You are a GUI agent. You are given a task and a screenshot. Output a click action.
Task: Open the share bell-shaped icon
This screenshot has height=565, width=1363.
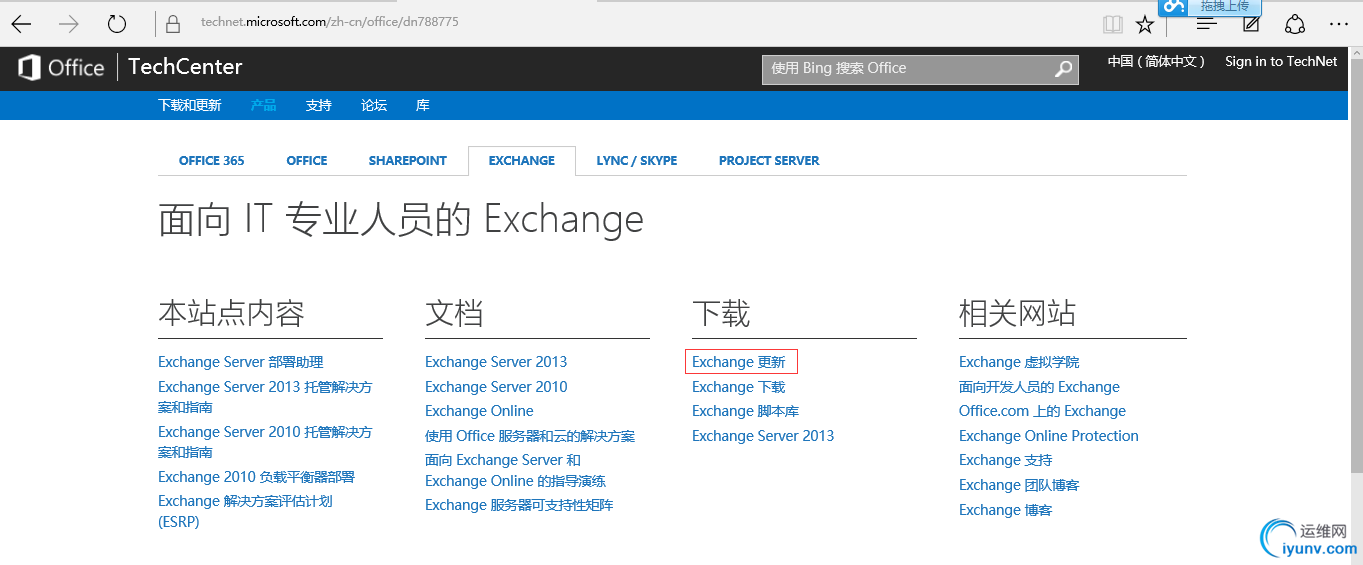(x=1295, y=24)
